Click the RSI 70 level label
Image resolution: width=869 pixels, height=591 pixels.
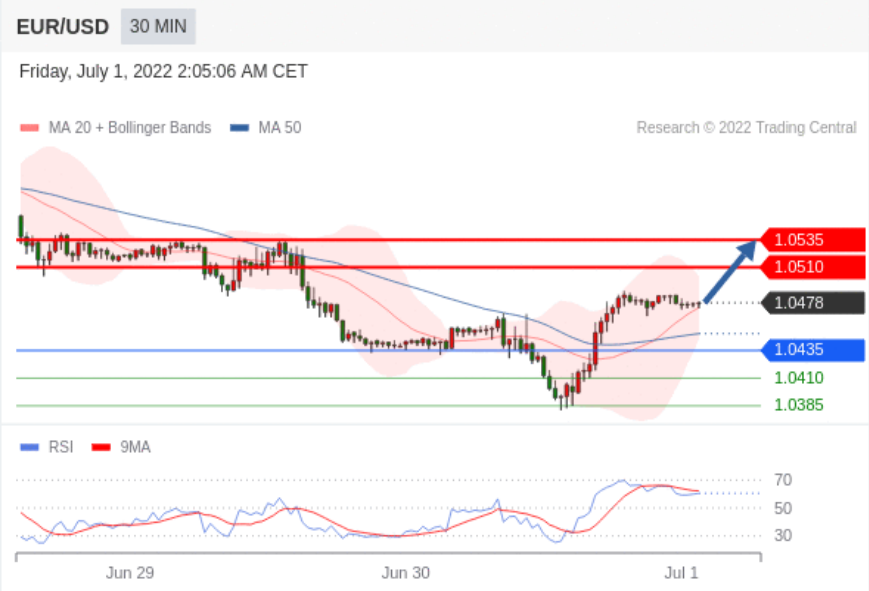click(783, 480)
